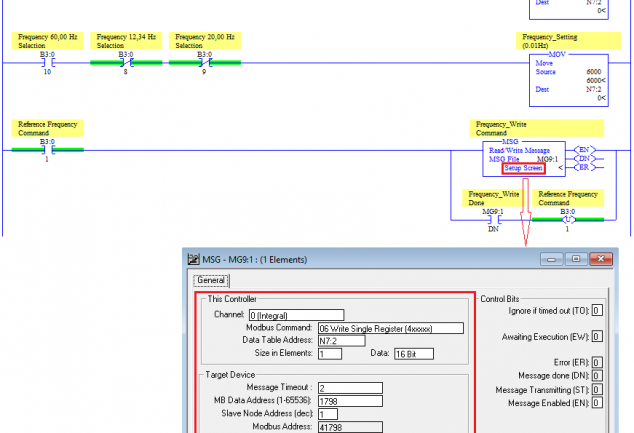Select the B3:0/9 Frequency 20,00 Hz contact
Screen dimensions: 634x433
click(205, 63)
